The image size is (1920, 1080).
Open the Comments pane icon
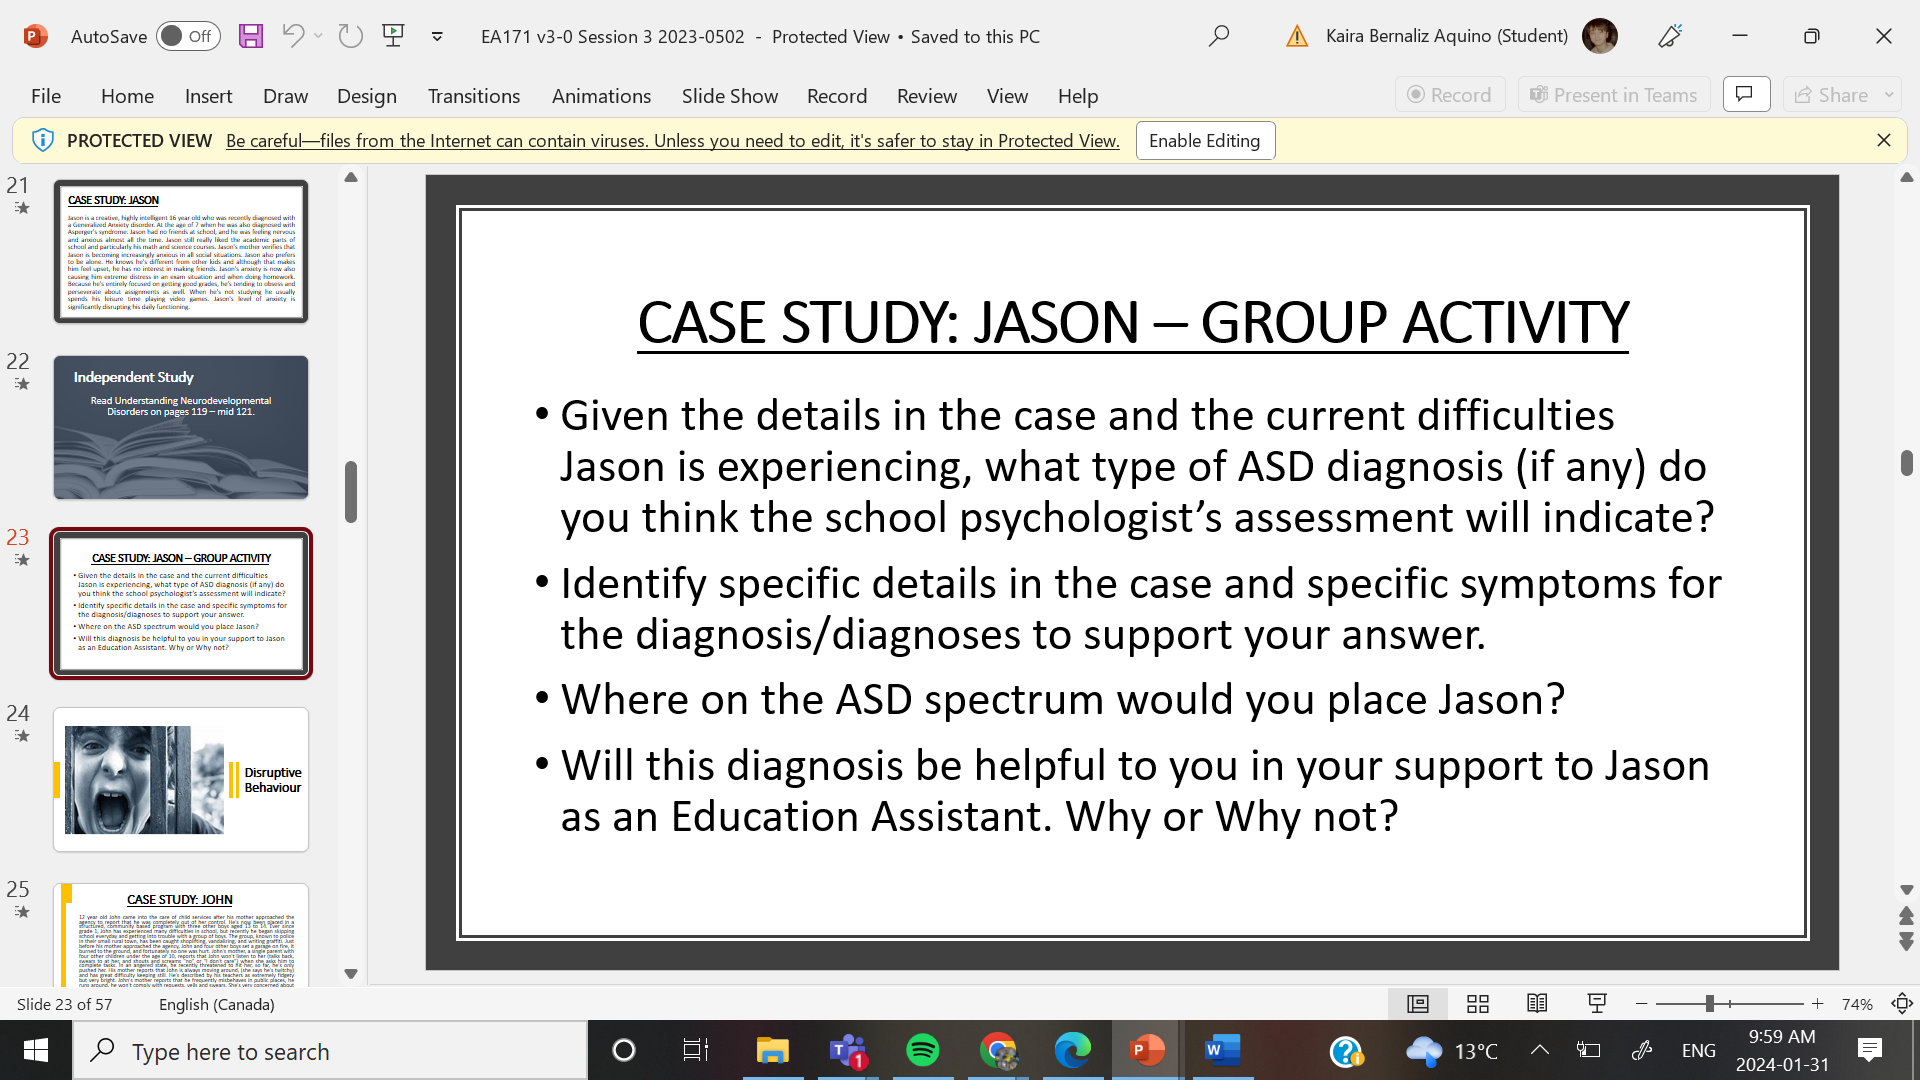1746,95
